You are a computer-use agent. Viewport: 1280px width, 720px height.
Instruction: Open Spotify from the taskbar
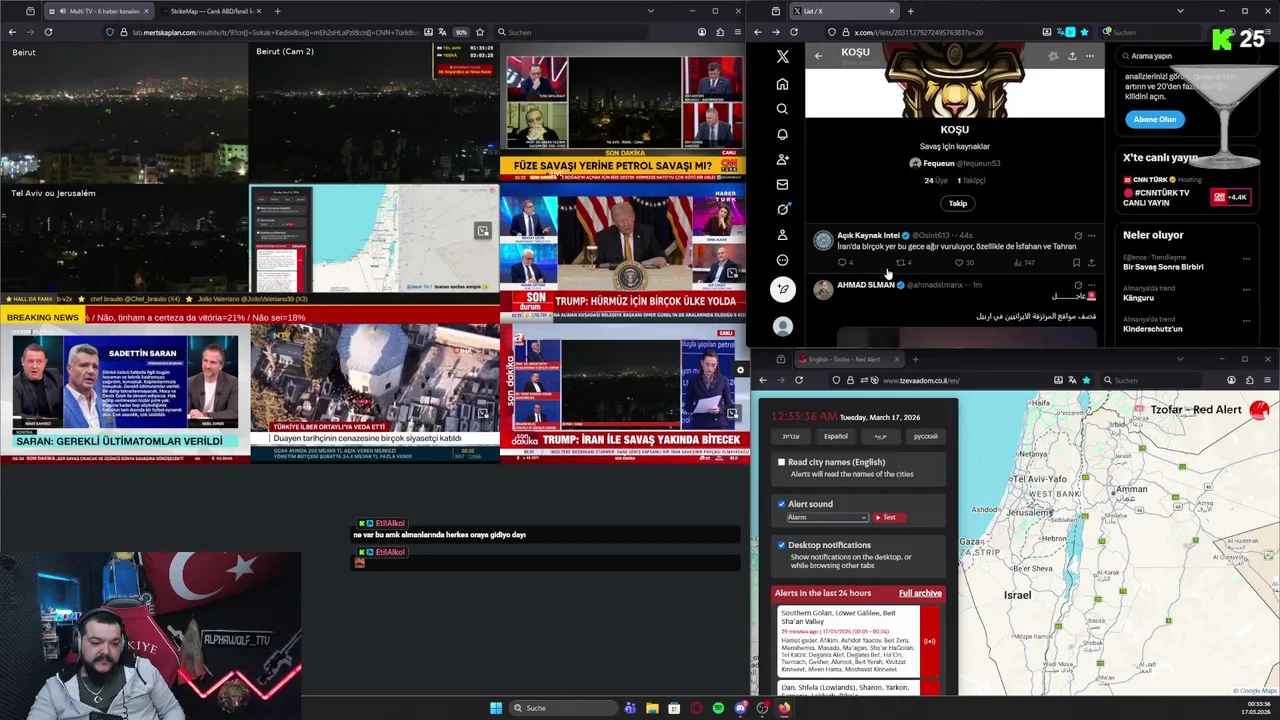coord(718,708)
